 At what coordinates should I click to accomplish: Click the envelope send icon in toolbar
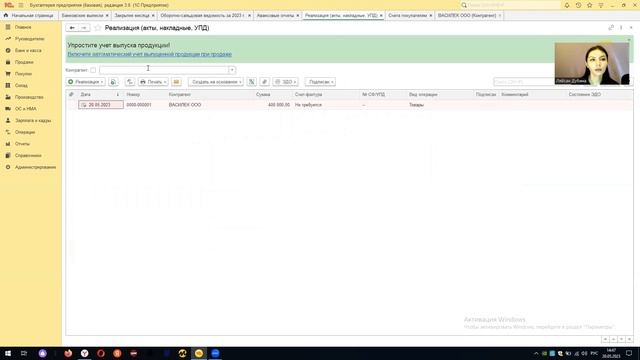tap(176, 82)
